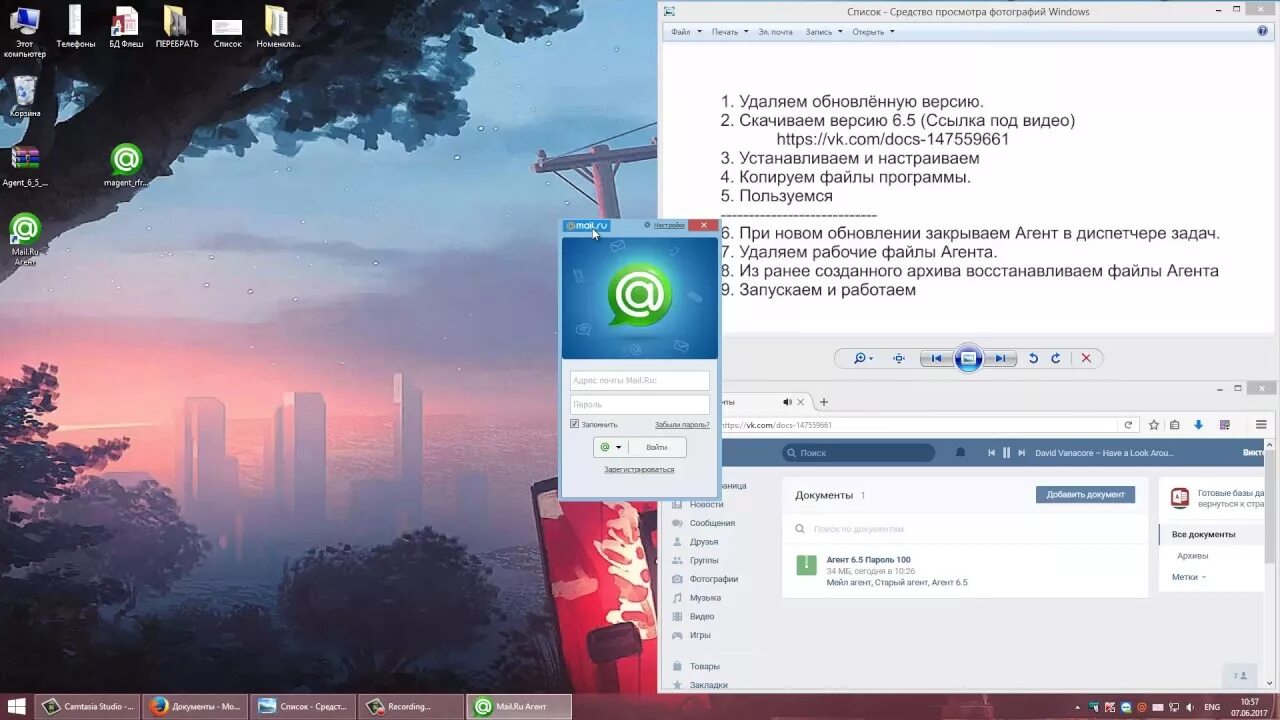1280x720 pixels.
Task: Switch to Camtasia Studio taskbar item
Action: pos(88,706)
